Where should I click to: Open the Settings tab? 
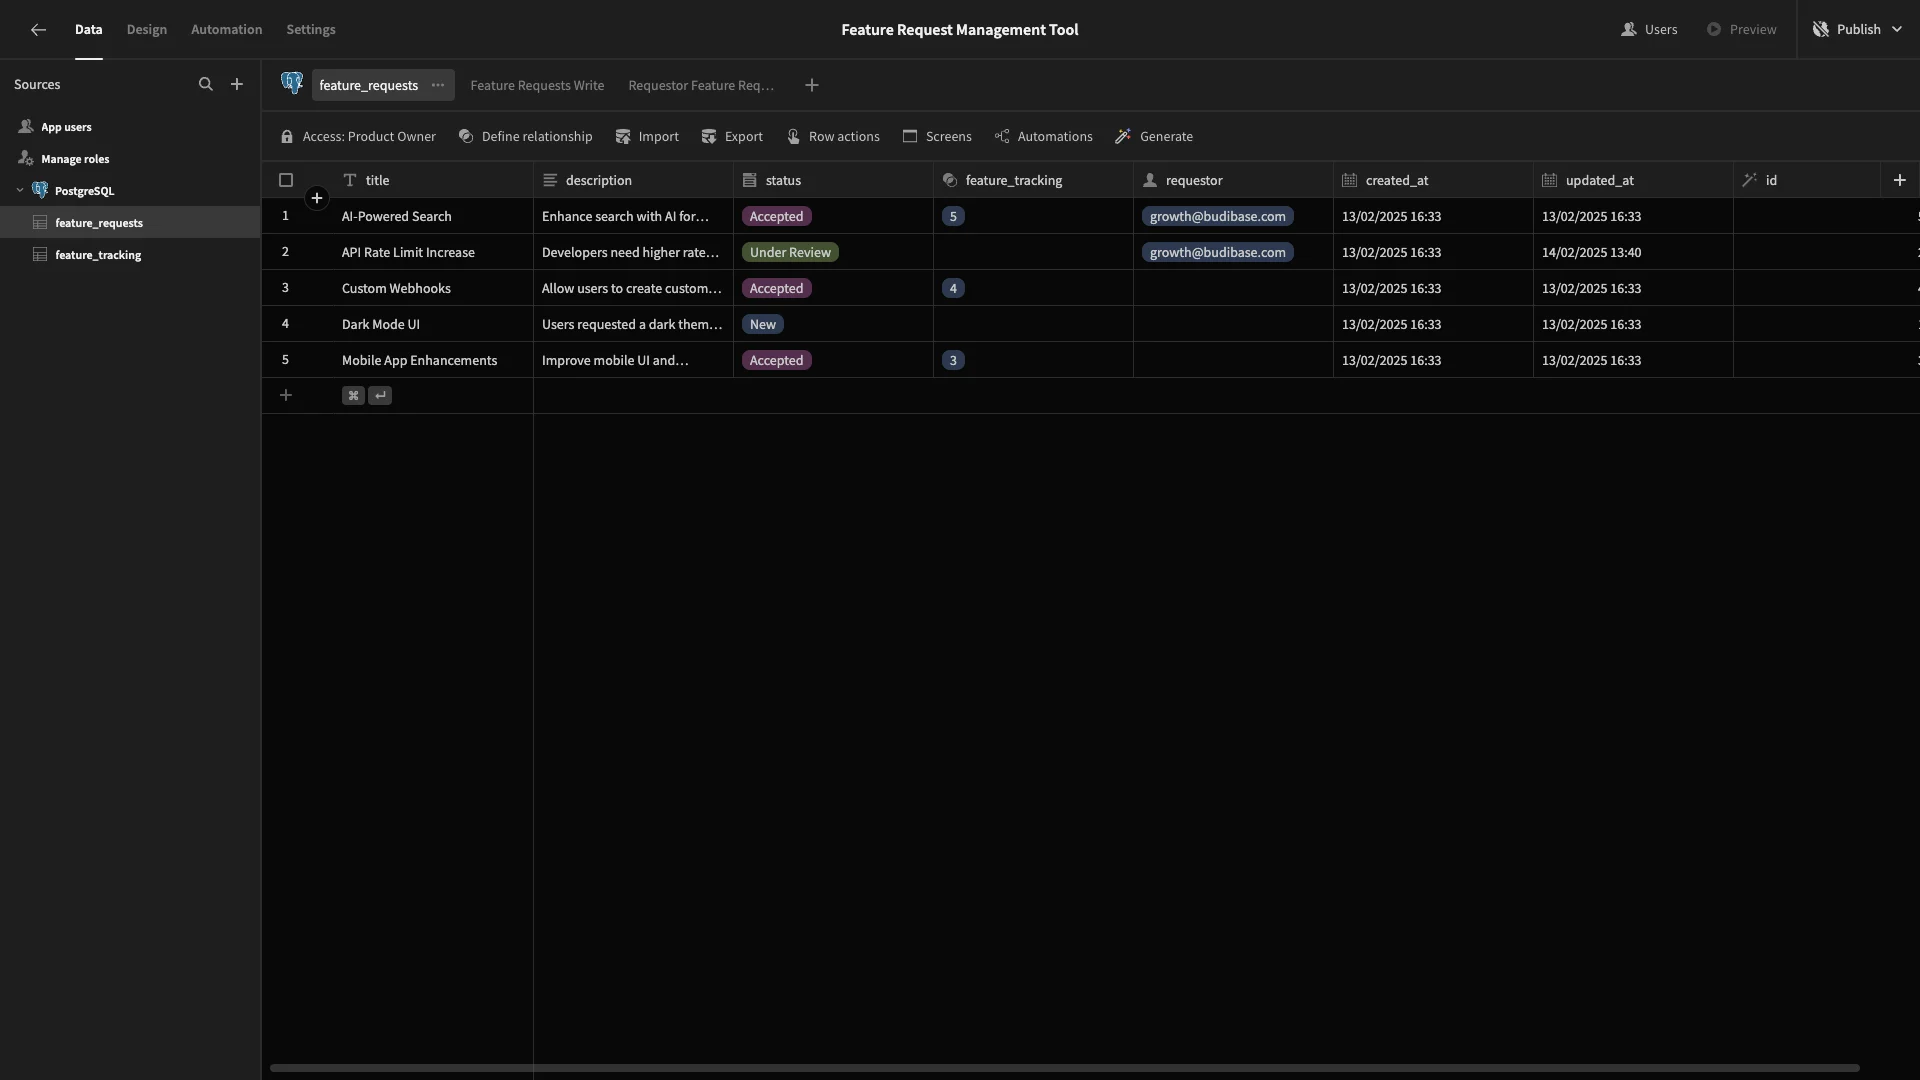pyautogui.click(x=310, y=30)
